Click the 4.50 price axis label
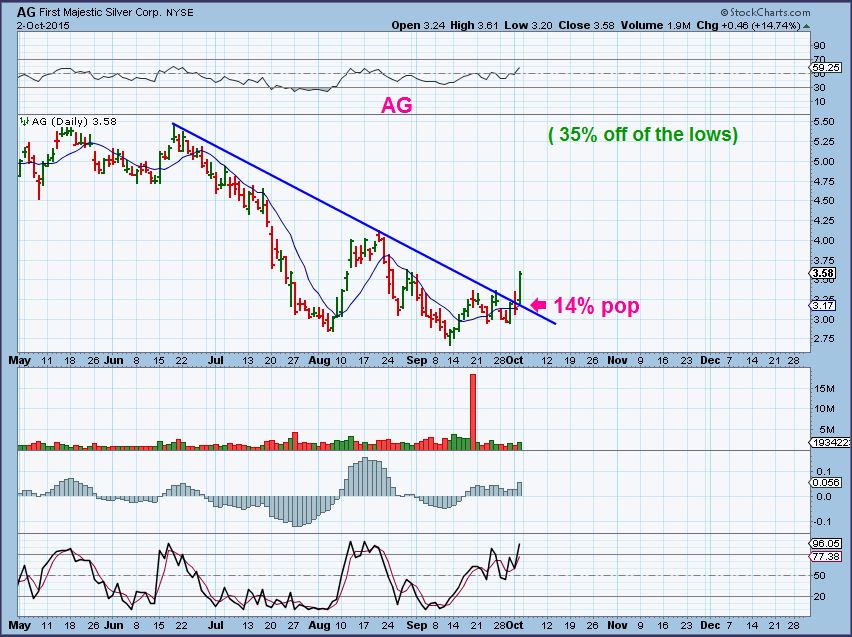 (824, 201)
